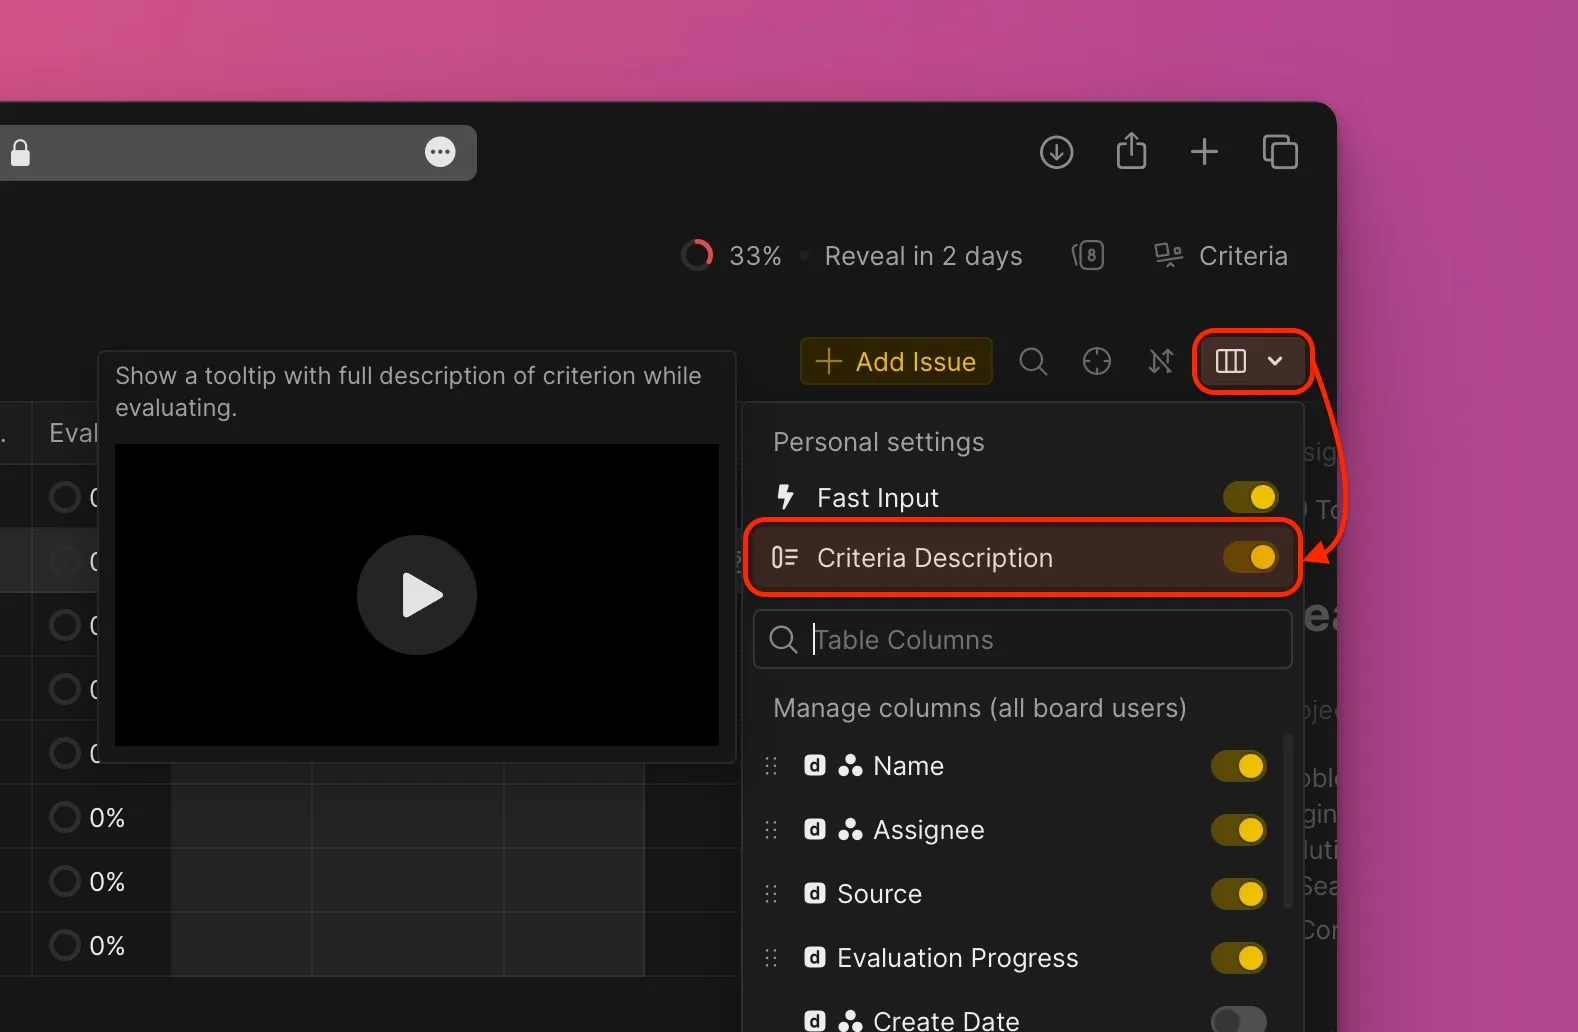Enable the Create Date column toggle
This screenshot has width=1578, height=1032.
(x=1238, y=1019)
